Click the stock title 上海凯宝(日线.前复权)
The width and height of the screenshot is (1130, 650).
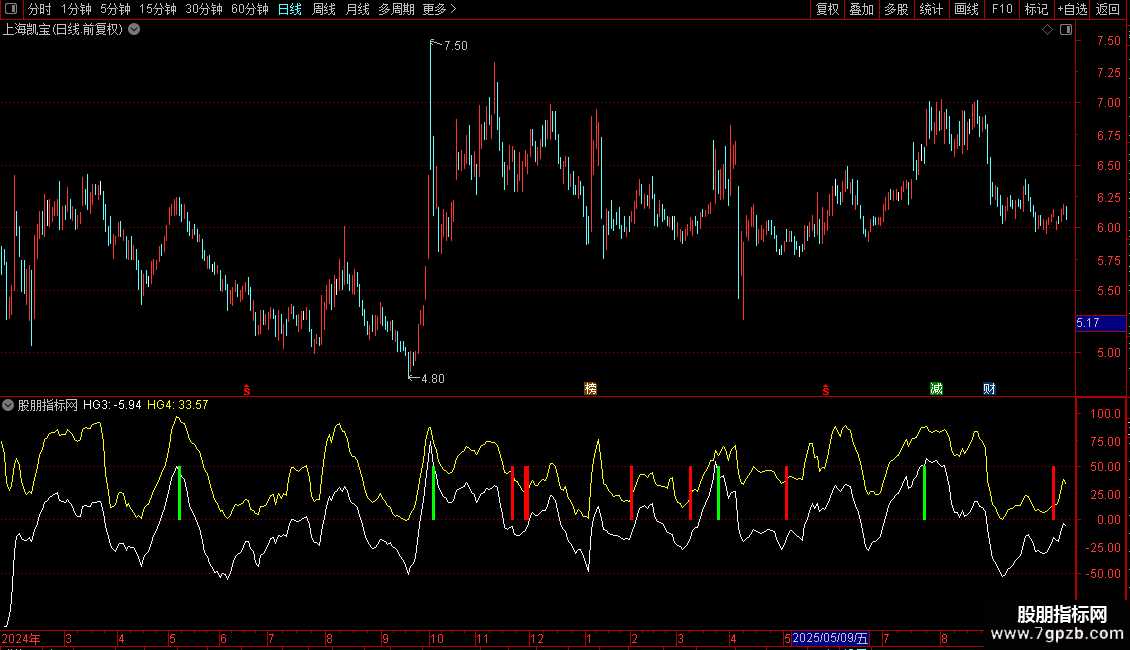(63, 30)
